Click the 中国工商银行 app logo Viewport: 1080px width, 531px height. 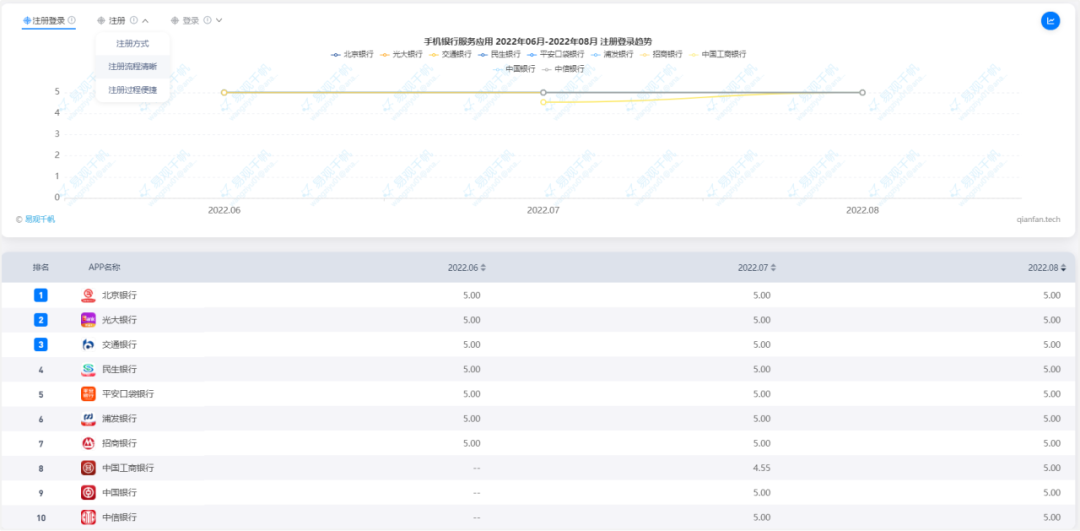pos(88,468)
